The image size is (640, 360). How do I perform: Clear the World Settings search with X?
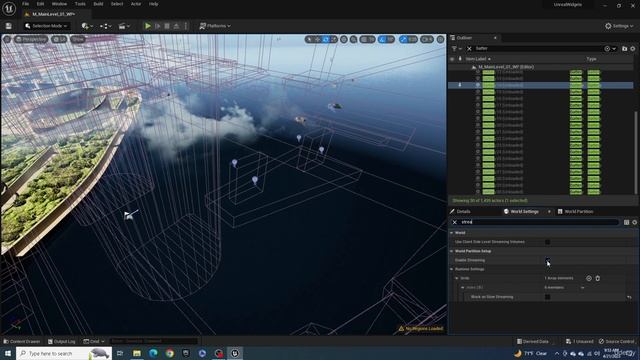(x=455, y=222)
